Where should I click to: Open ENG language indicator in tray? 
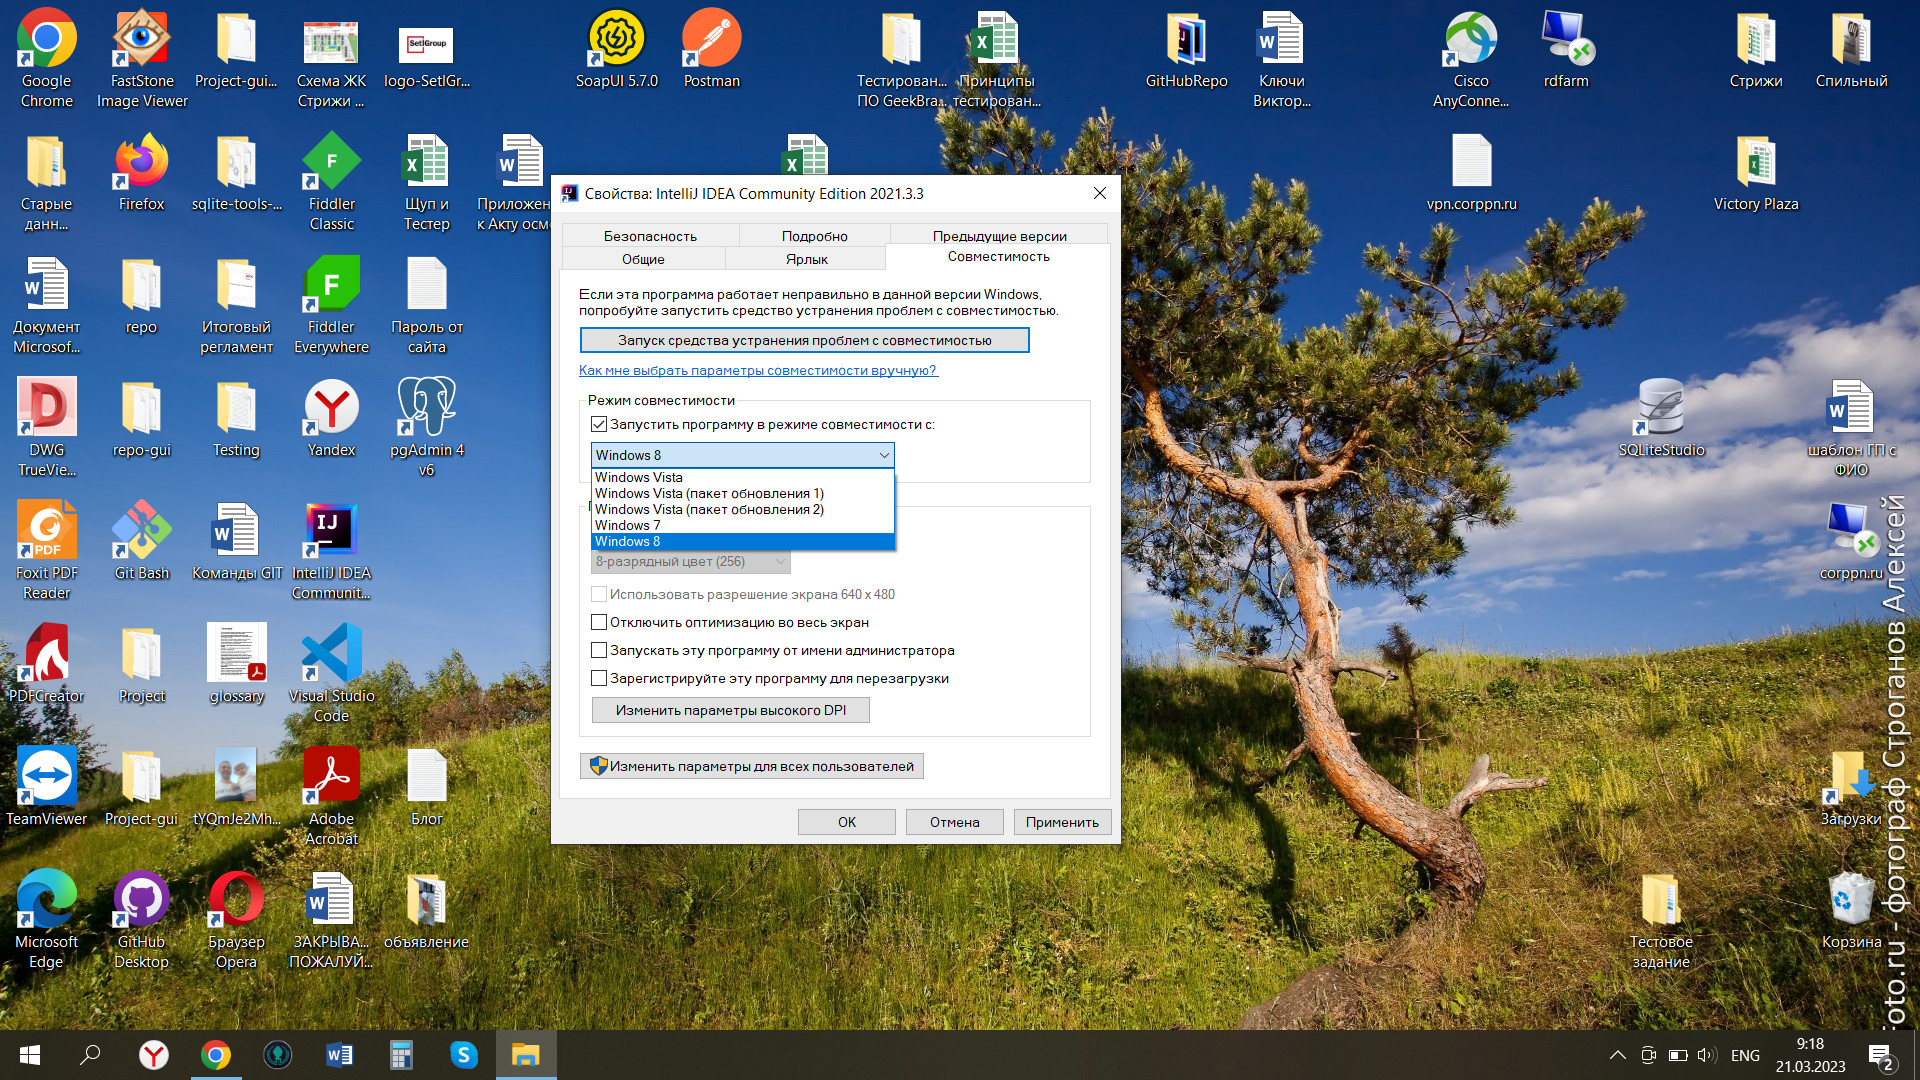click(x=1745, y=1055)
